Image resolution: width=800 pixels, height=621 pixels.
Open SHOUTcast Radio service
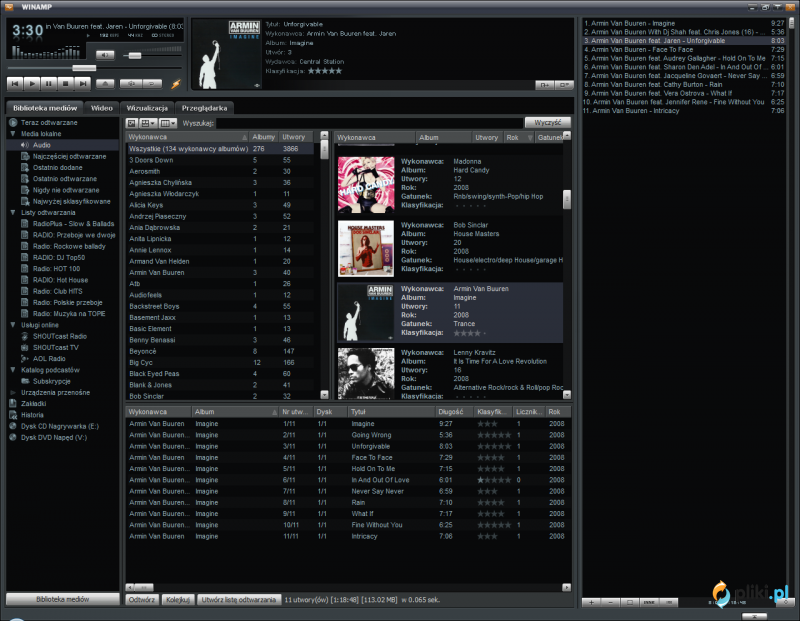tap(60, 336)
